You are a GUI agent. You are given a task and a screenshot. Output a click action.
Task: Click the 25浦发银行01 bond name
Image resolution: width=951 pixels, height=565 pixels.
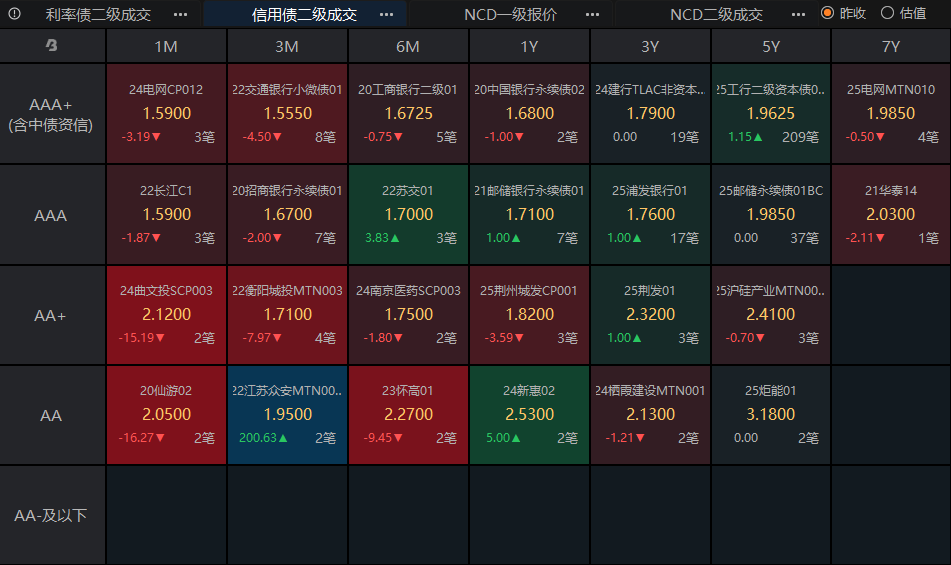pos(650,190)
